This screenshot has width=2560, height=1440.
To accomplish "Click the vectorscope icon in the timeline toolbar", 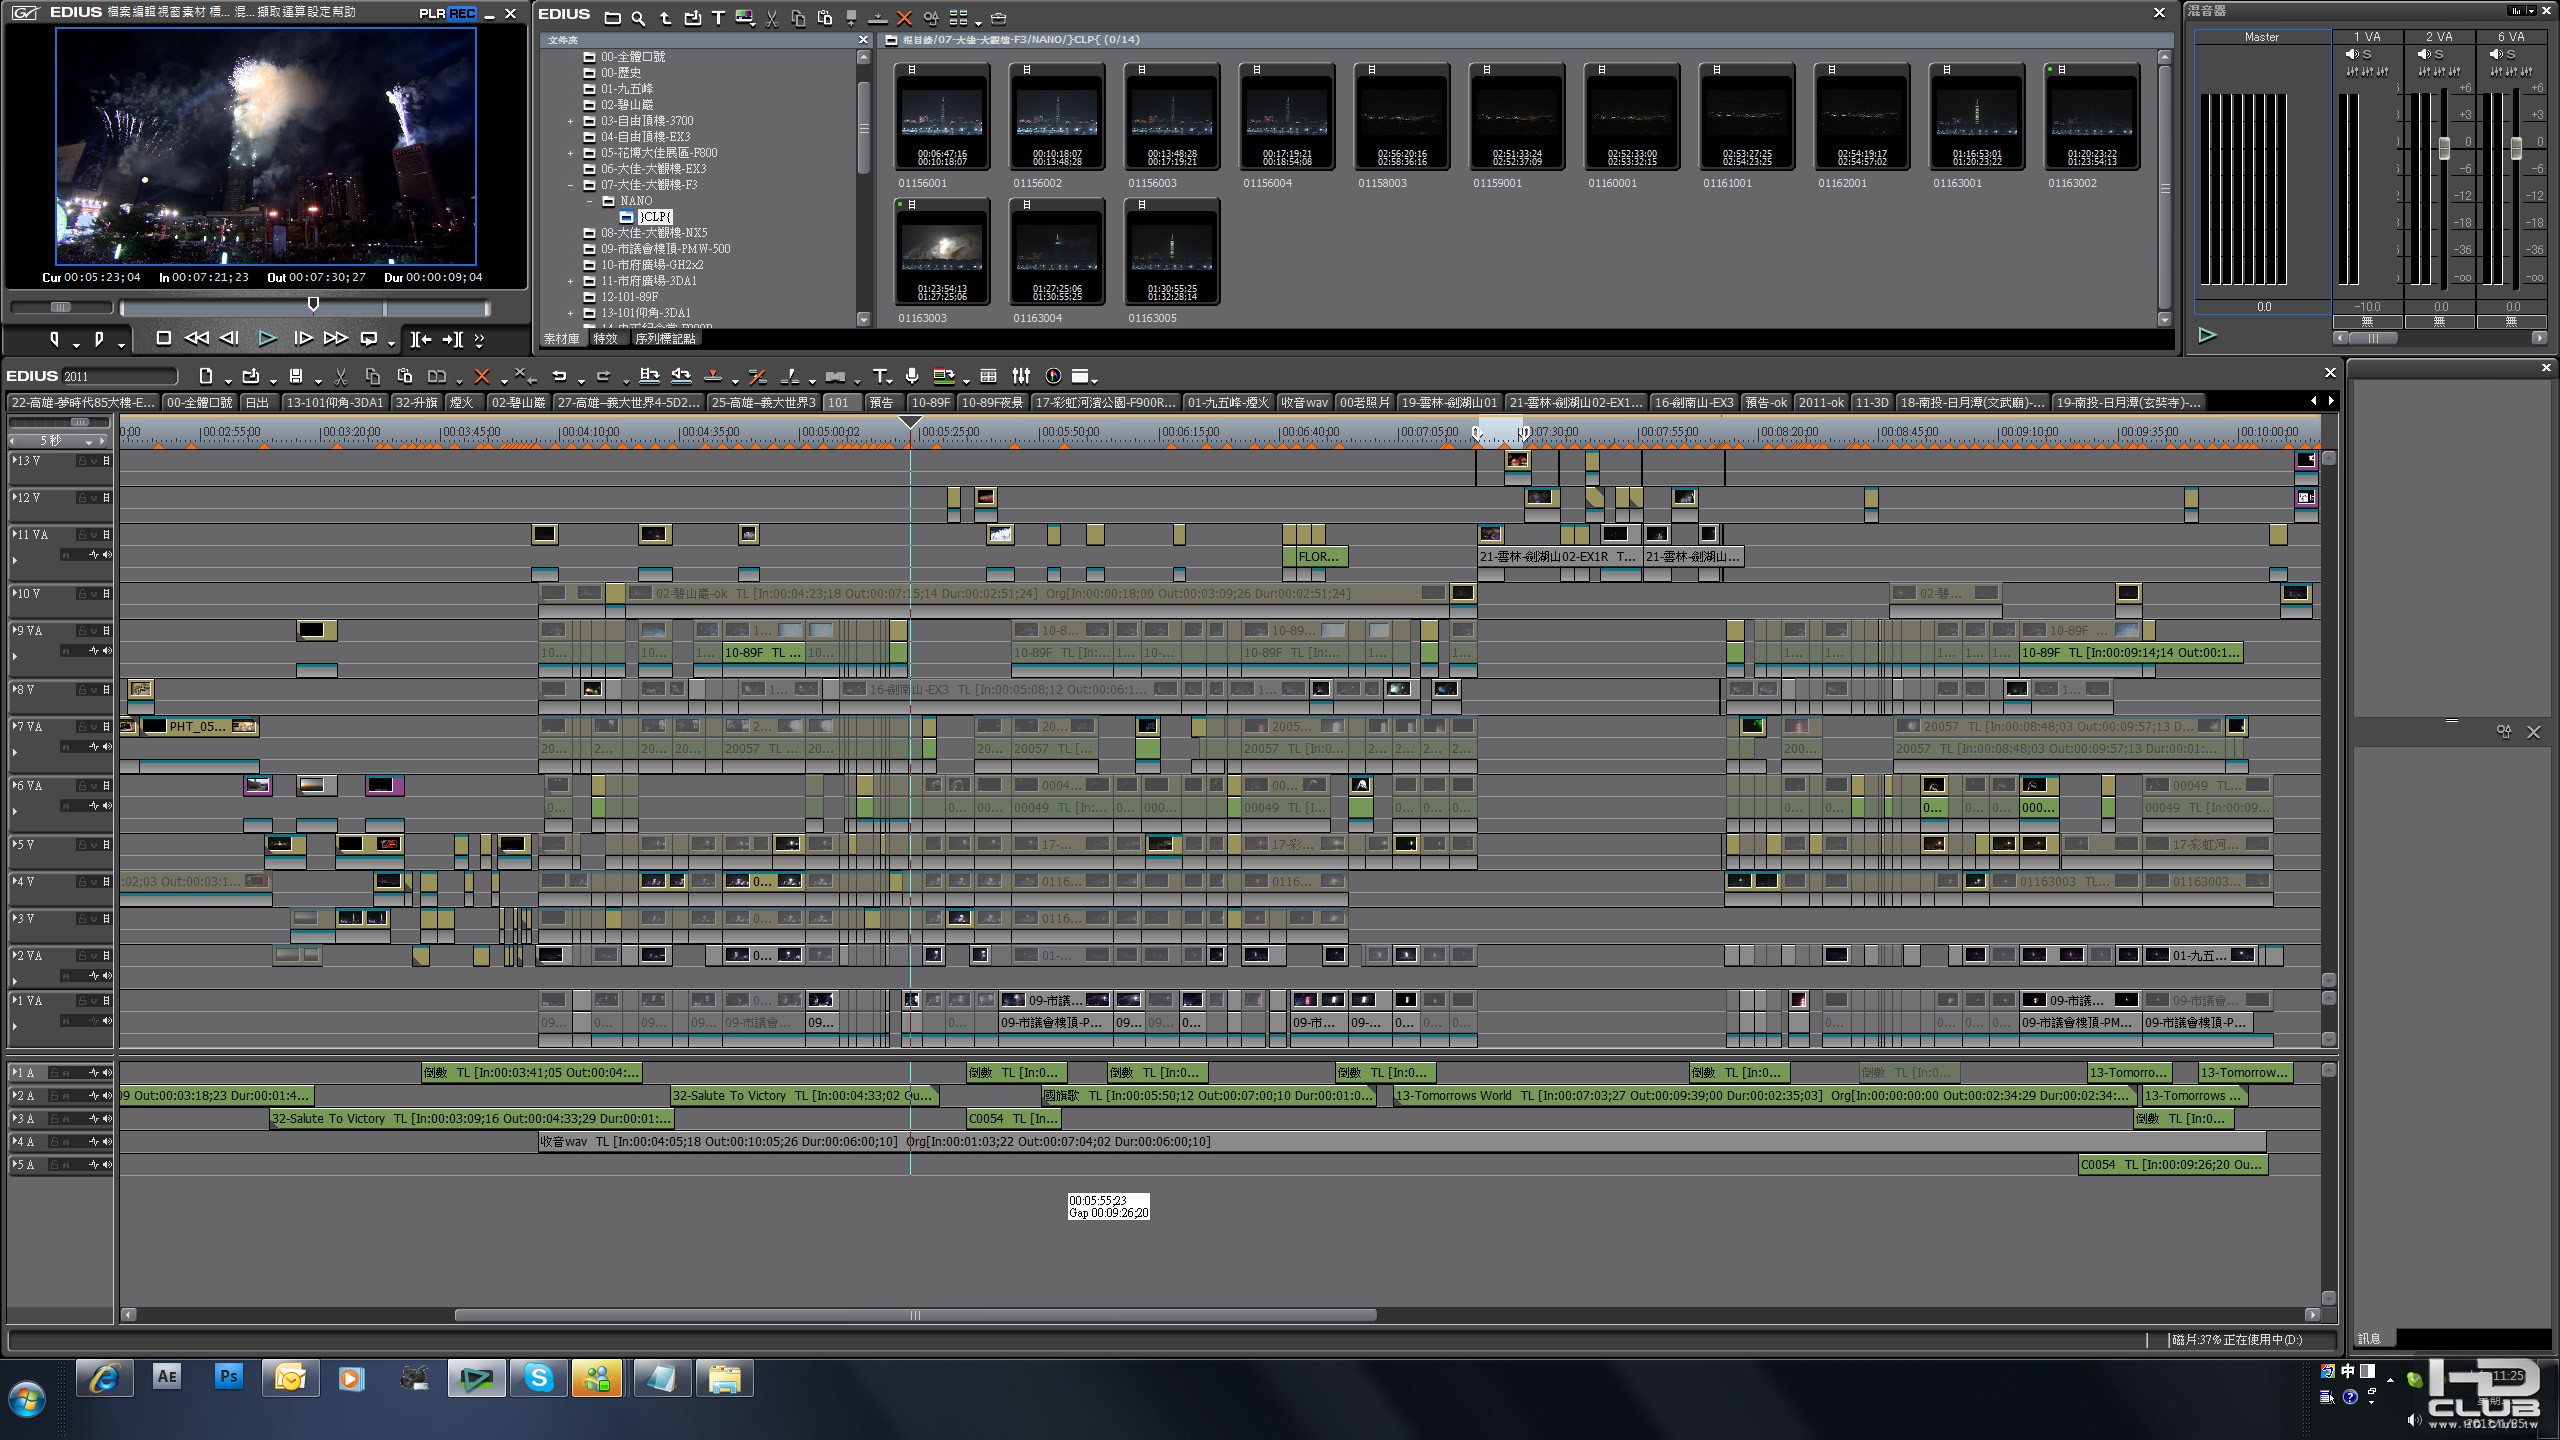I will click(1053, 377).
